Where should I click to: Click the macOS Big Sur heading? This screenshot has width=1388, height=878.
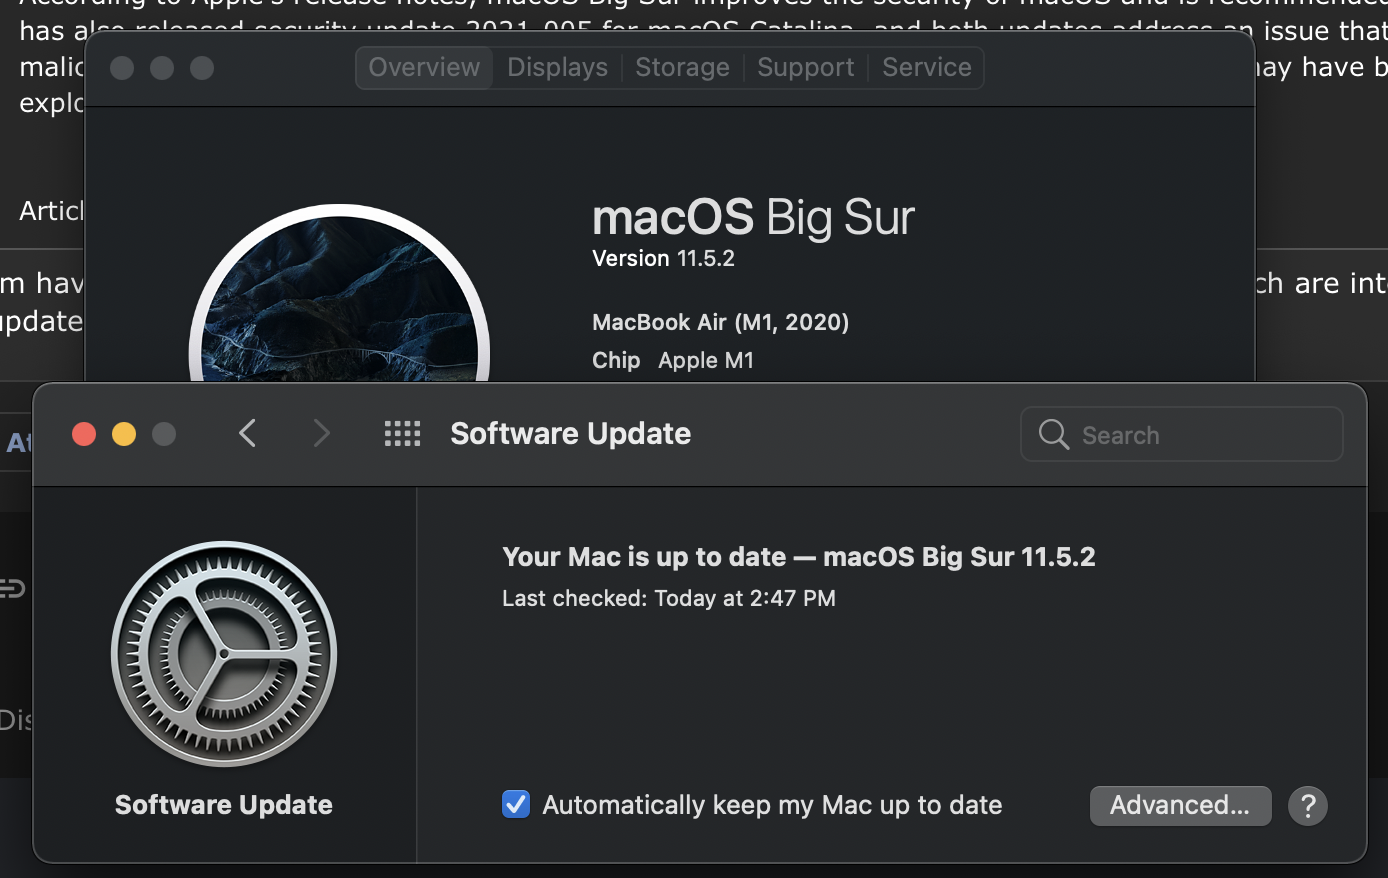coord(753,217)
